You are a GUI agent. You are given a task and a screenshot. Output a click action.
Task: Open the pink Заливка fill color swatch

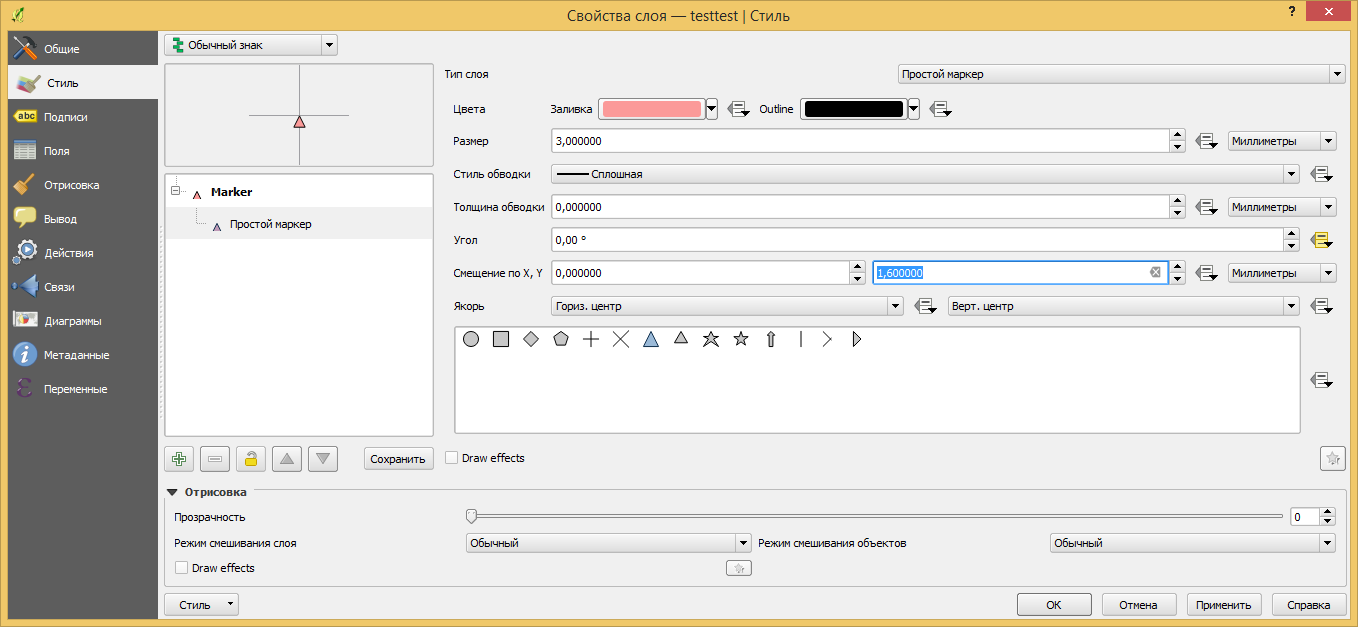point(651,109)
